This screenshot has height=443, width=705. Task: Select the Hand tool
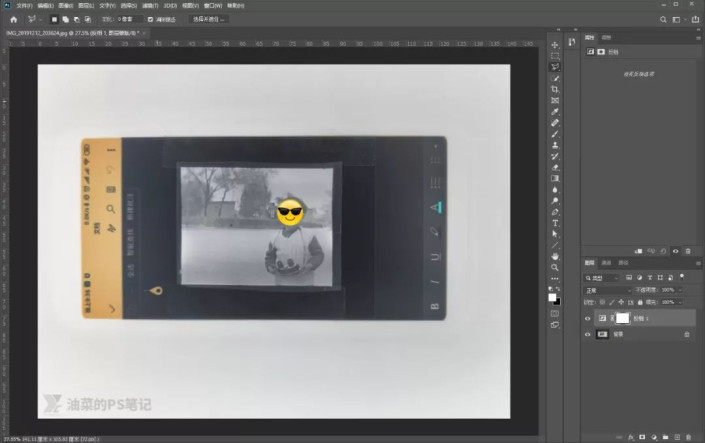point(555,256)
